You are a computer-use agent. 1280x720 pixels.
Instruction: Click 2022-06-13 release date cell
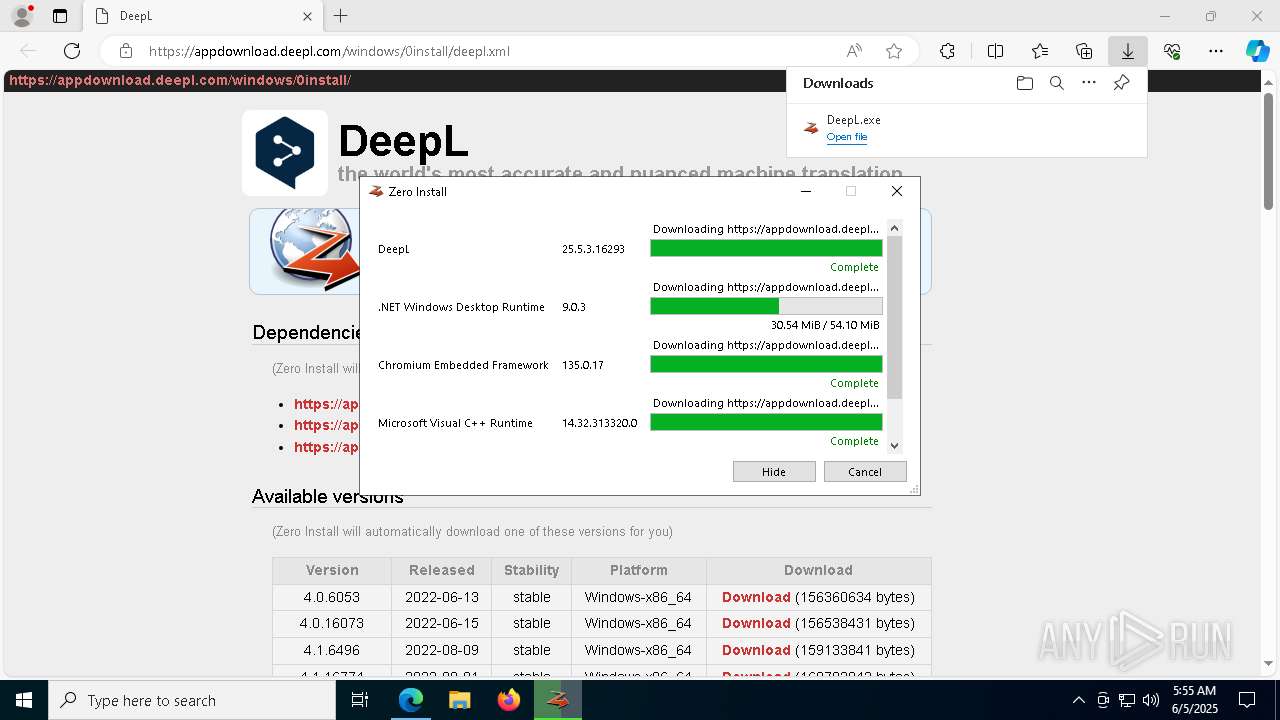pos(442,597)
